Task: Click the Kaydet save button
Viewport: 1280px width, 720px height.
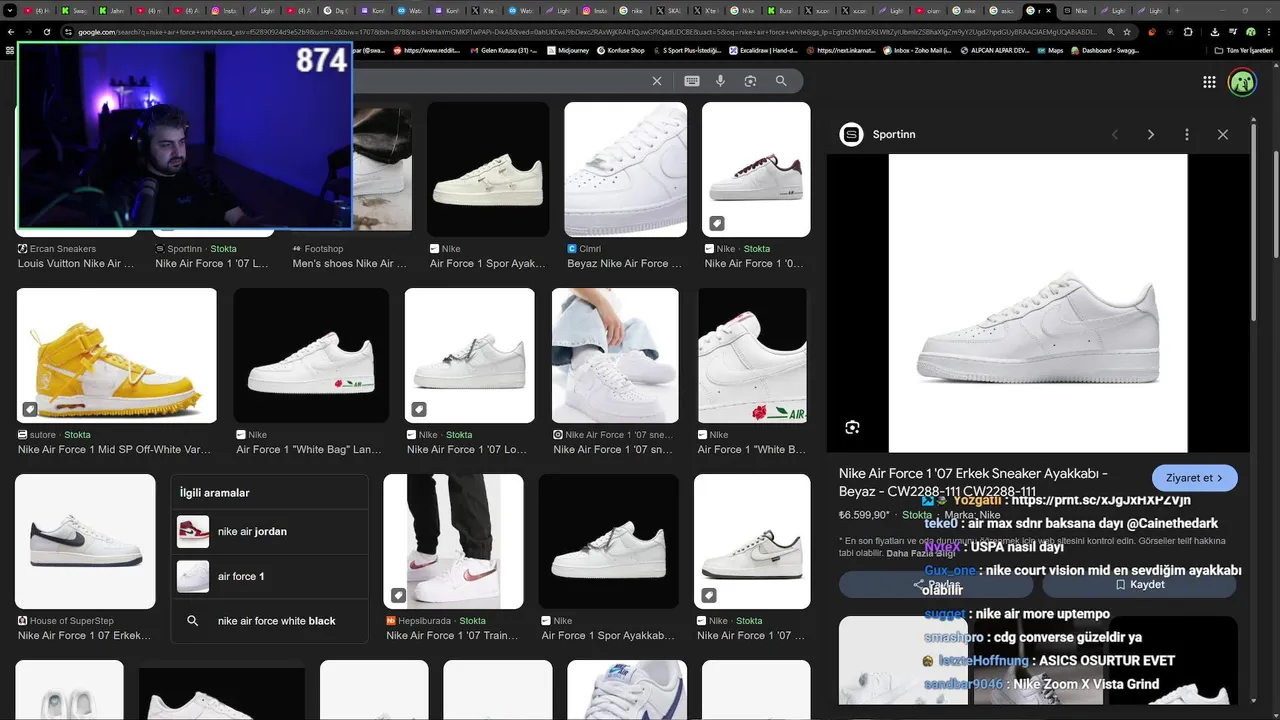Action: pos(1140,584)
